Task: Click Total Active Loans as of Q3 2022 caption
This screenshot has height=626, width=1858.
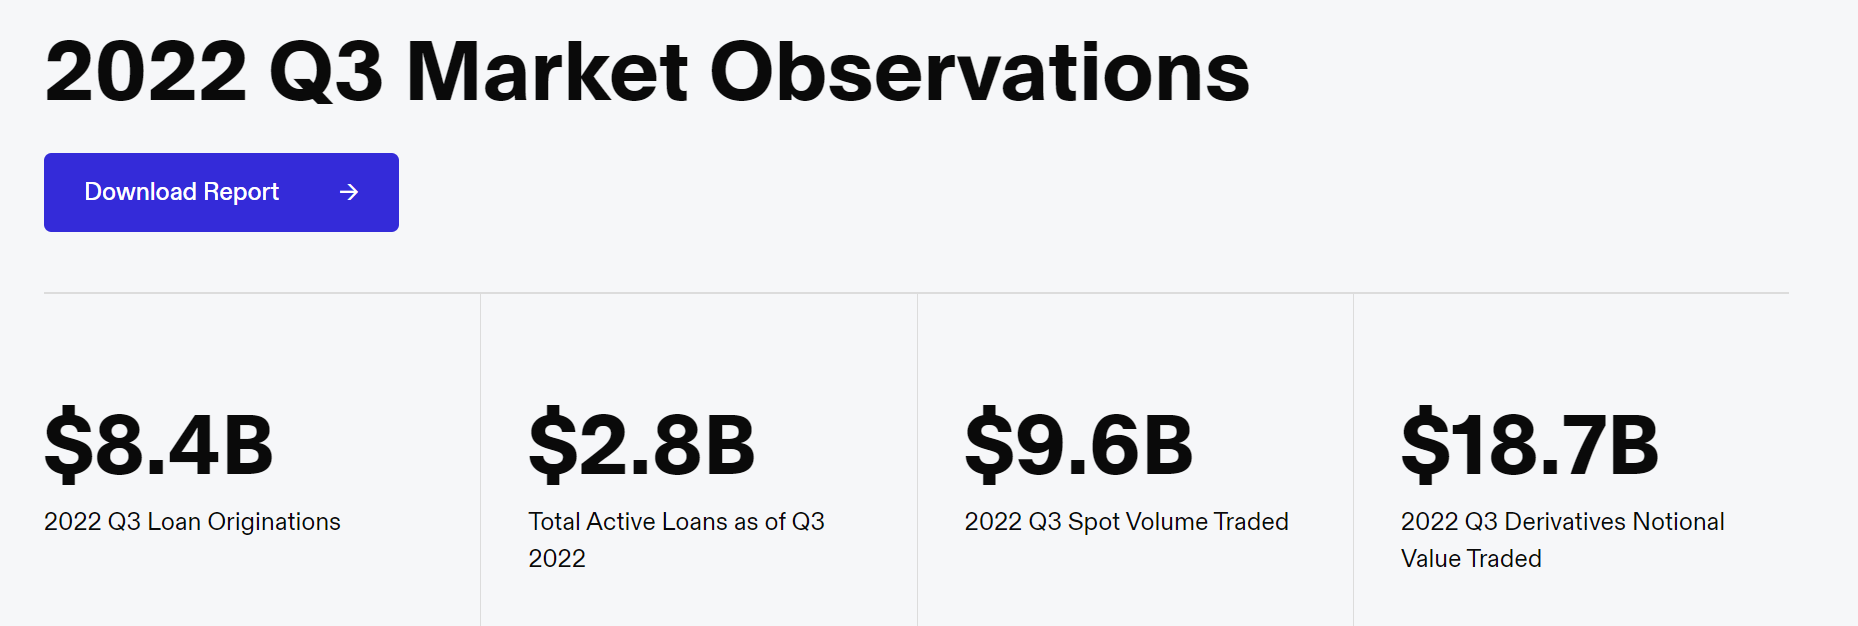Action: coord(676,540)
